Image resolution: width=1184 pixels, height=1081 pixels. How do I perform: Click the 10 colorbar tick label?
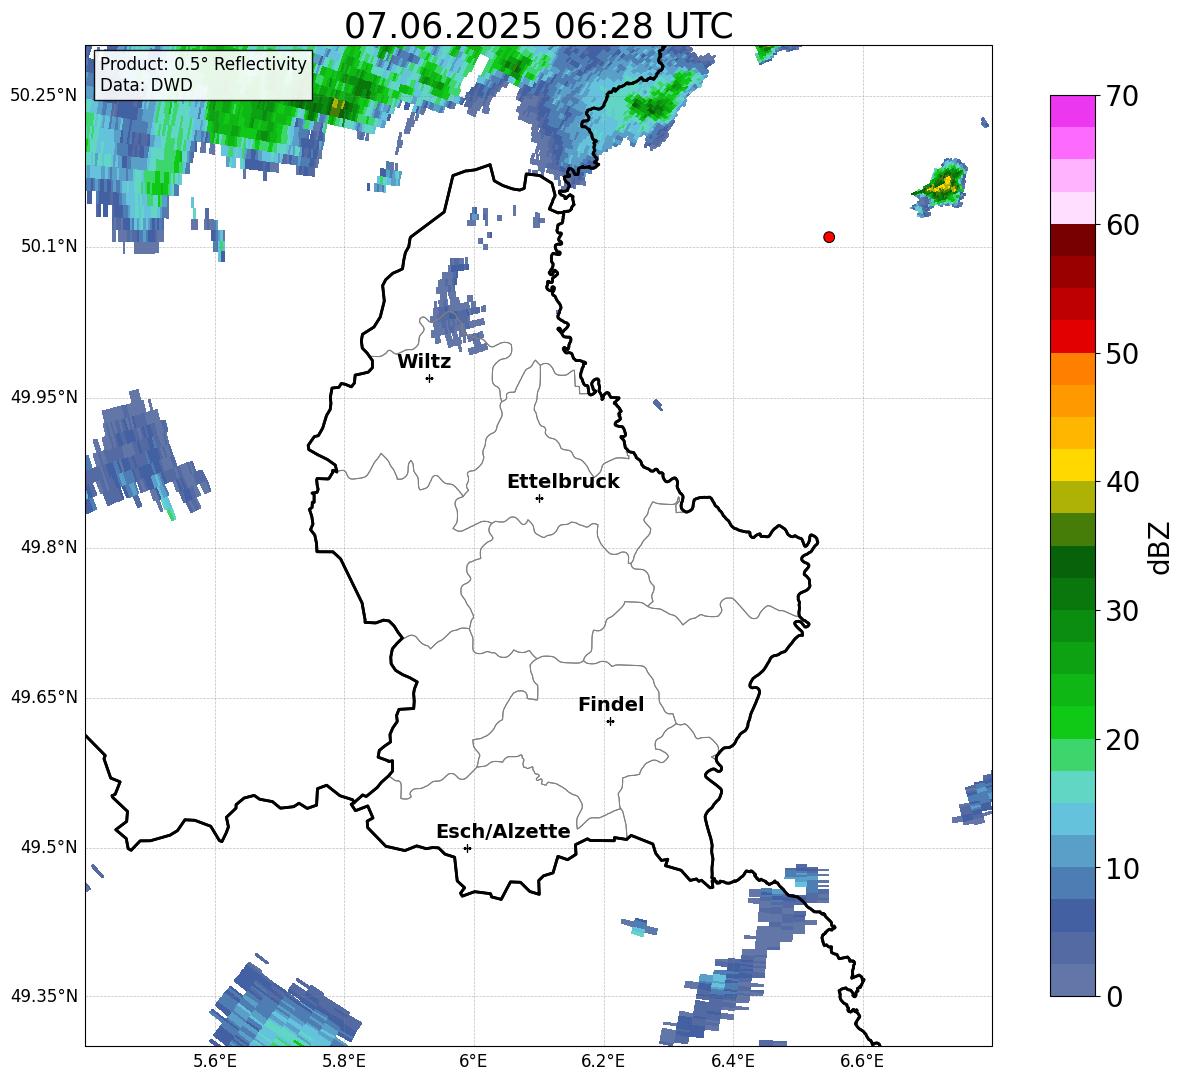(1122, 868)
